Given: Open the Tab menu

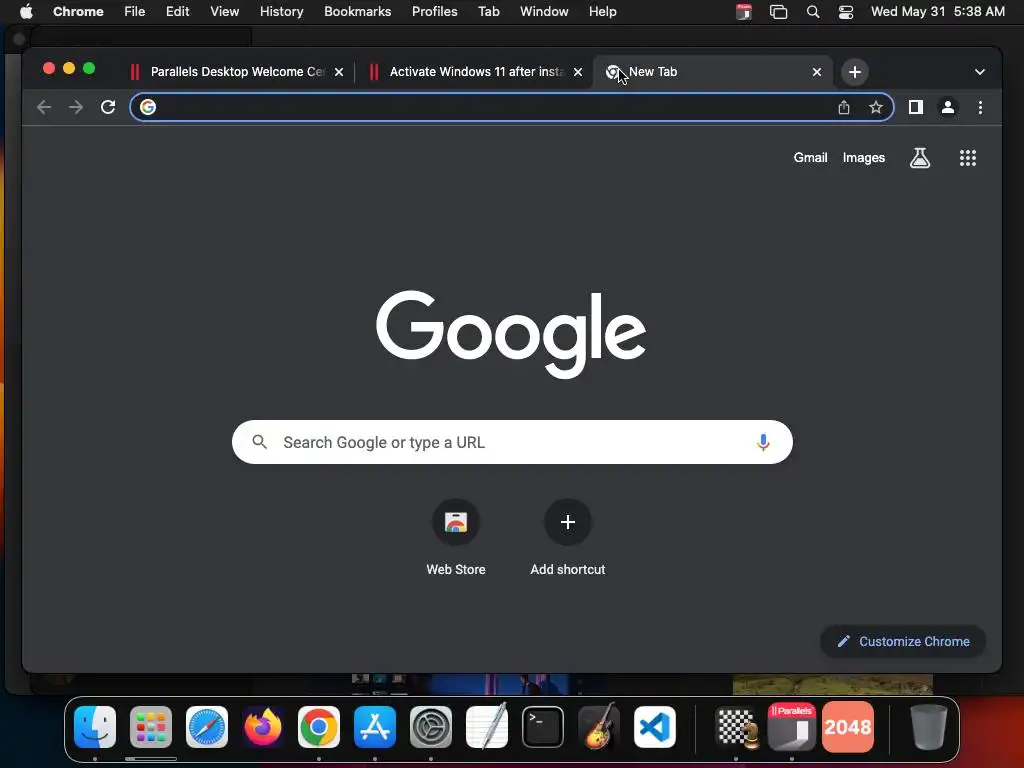Looking at the screenshot, I should (488, 11).
